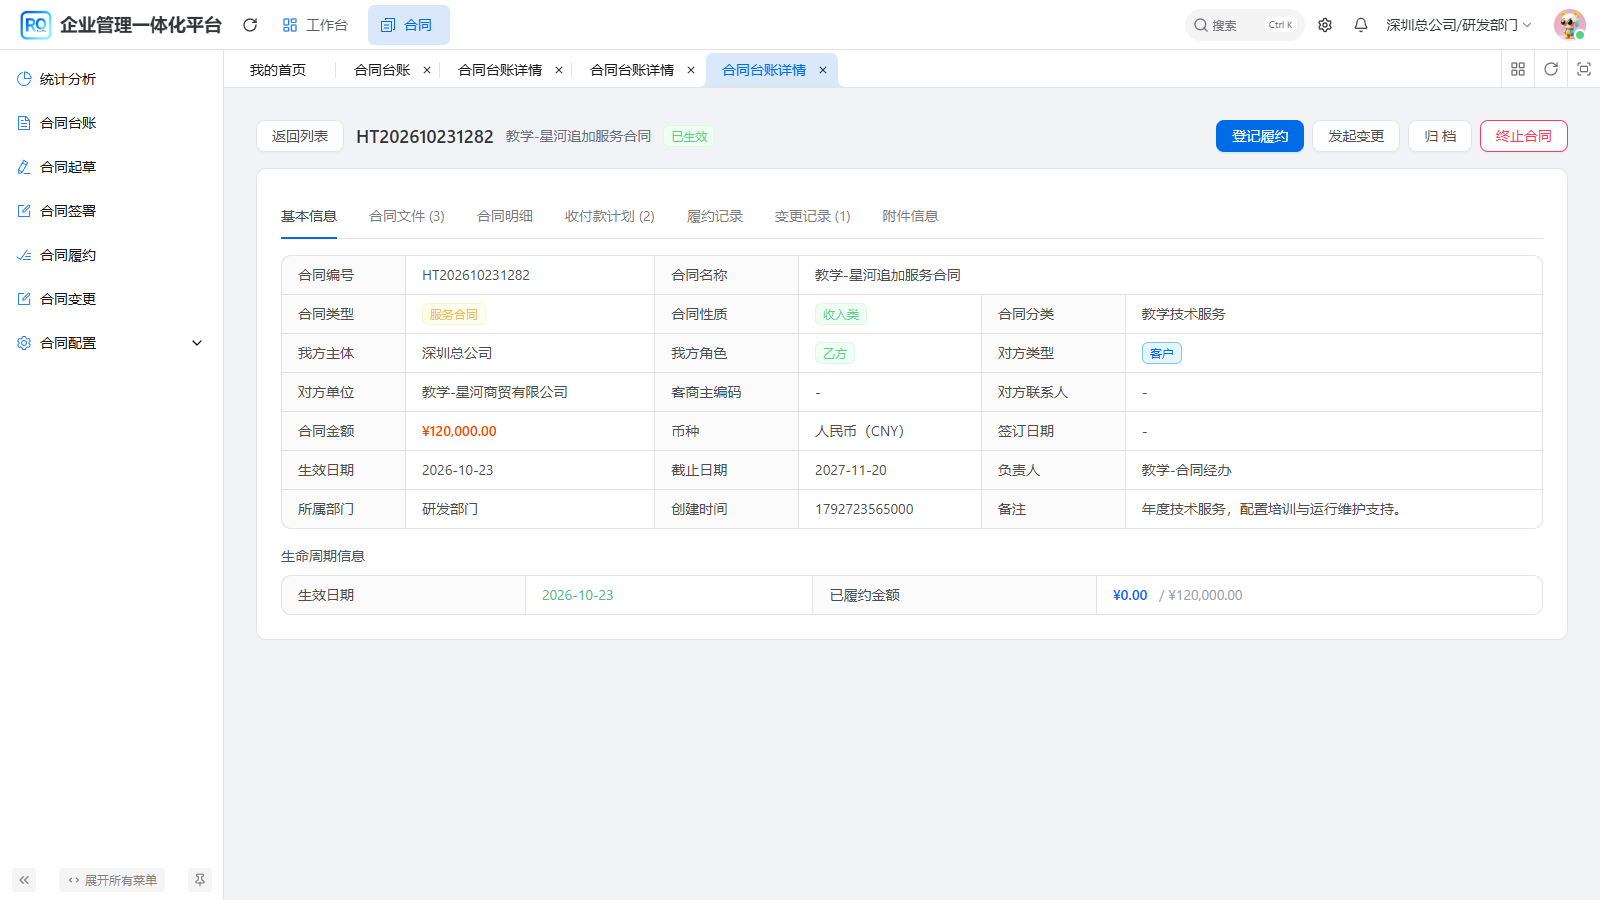Image resolution: width=1600 pixels, height=900 pixels.
Task: Open the 深圳总公司/研发部门 organization dropdown
Action: pos(1458,25)
